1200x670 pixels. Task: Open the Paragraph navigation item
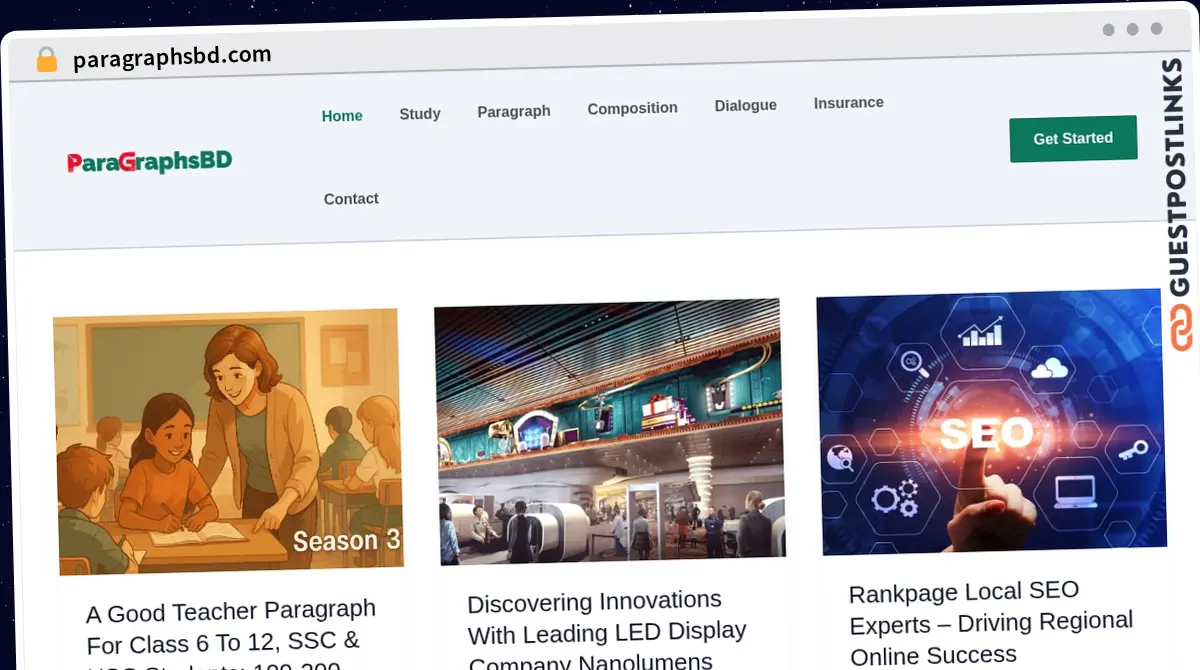[514, 111]
